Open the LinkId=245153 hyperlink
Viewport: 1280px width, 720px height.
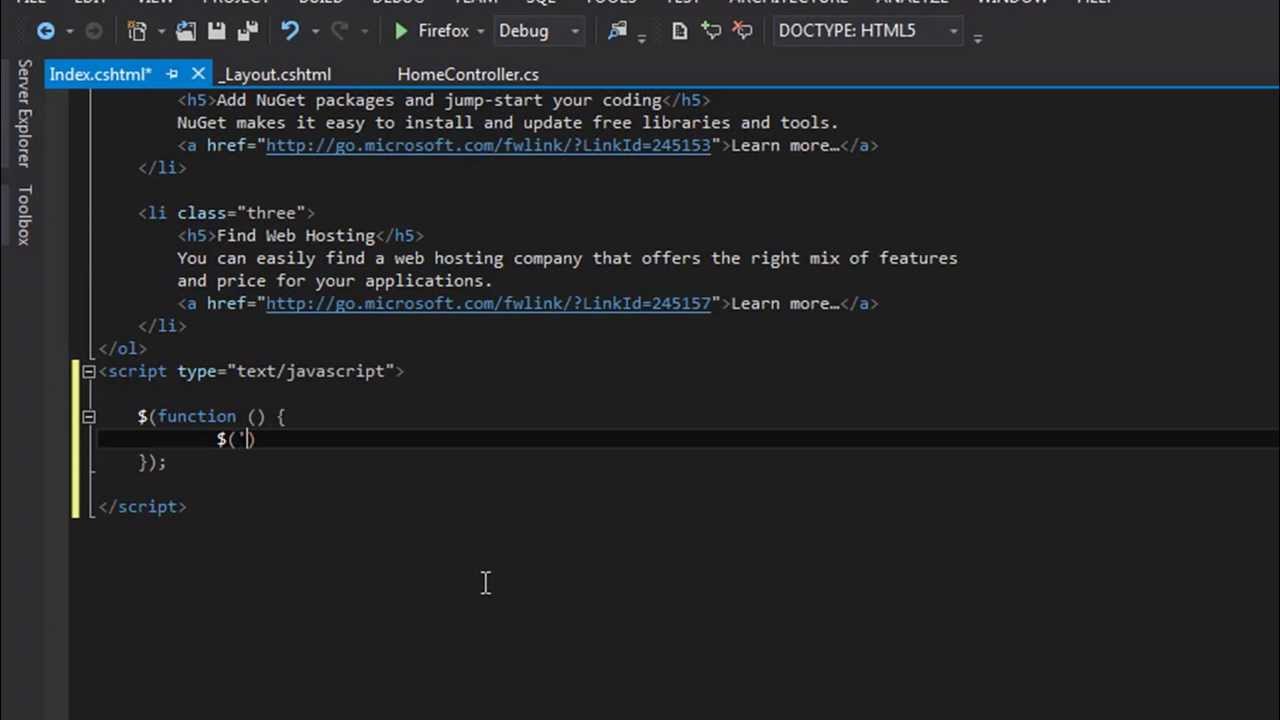488,145
